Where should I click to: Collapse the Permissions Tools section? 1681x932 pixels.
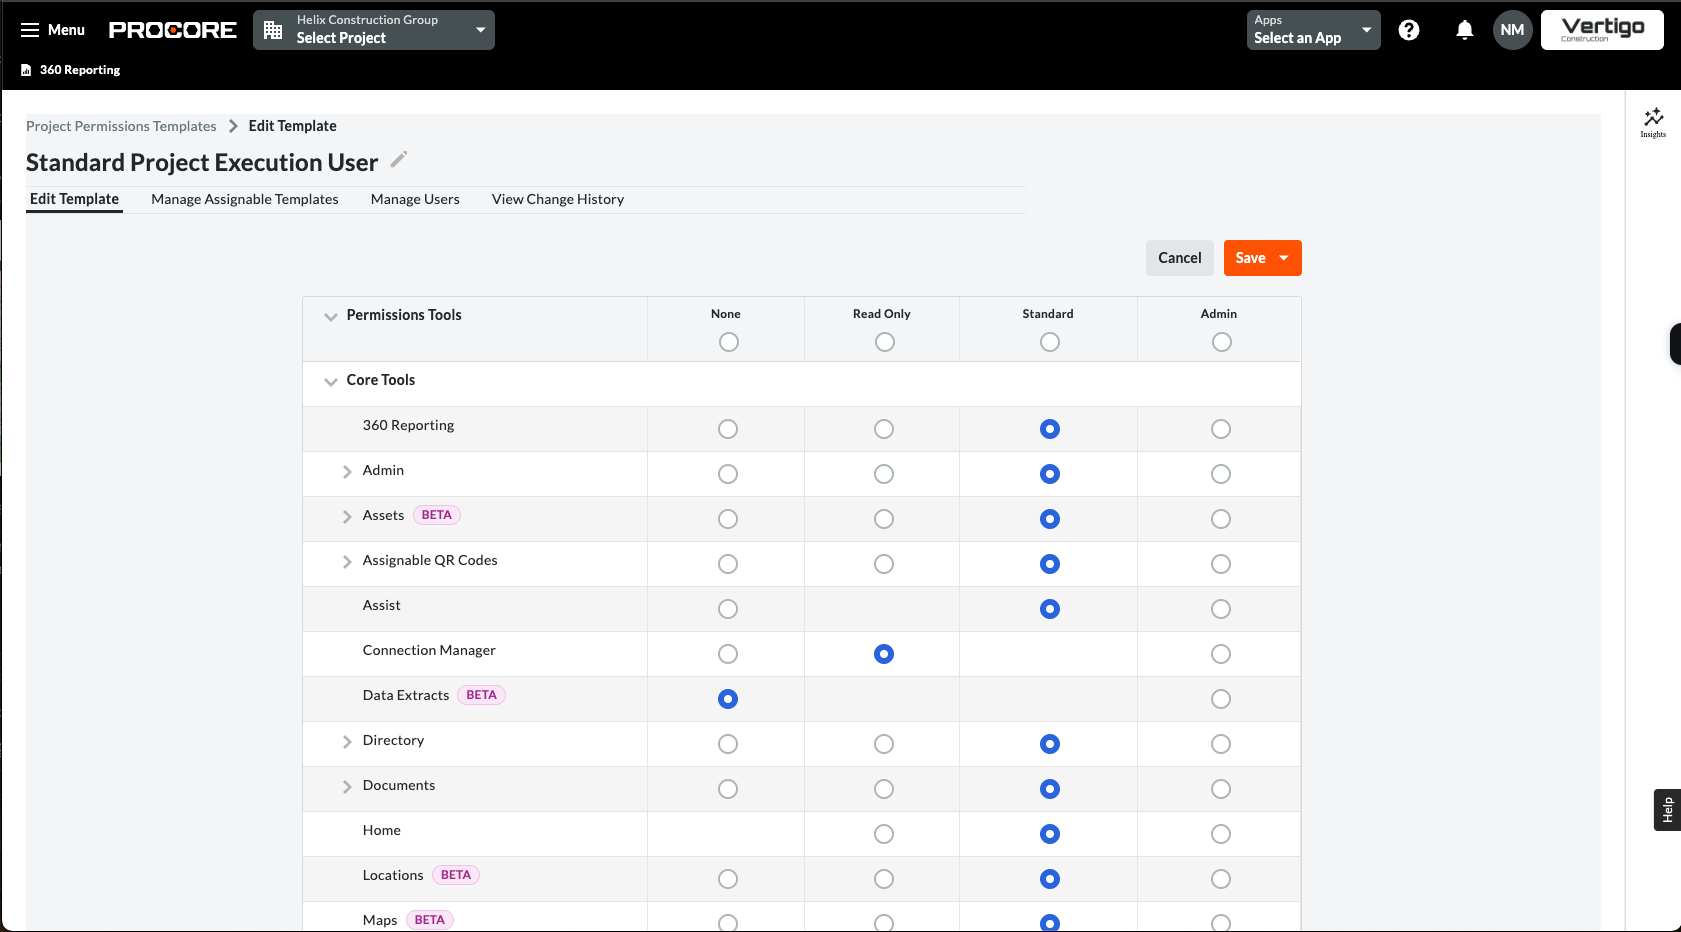click(331, 316)
